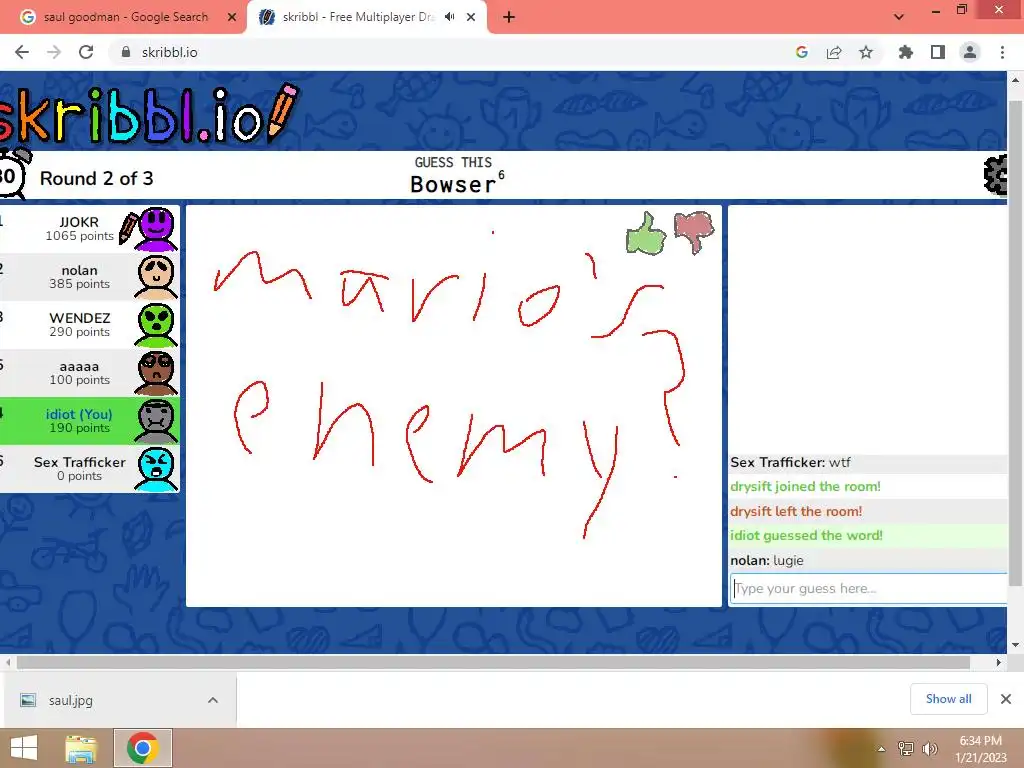Click the drawing canvas
The width and height of the screenshot is (1024, 768).
click(454, 406)
